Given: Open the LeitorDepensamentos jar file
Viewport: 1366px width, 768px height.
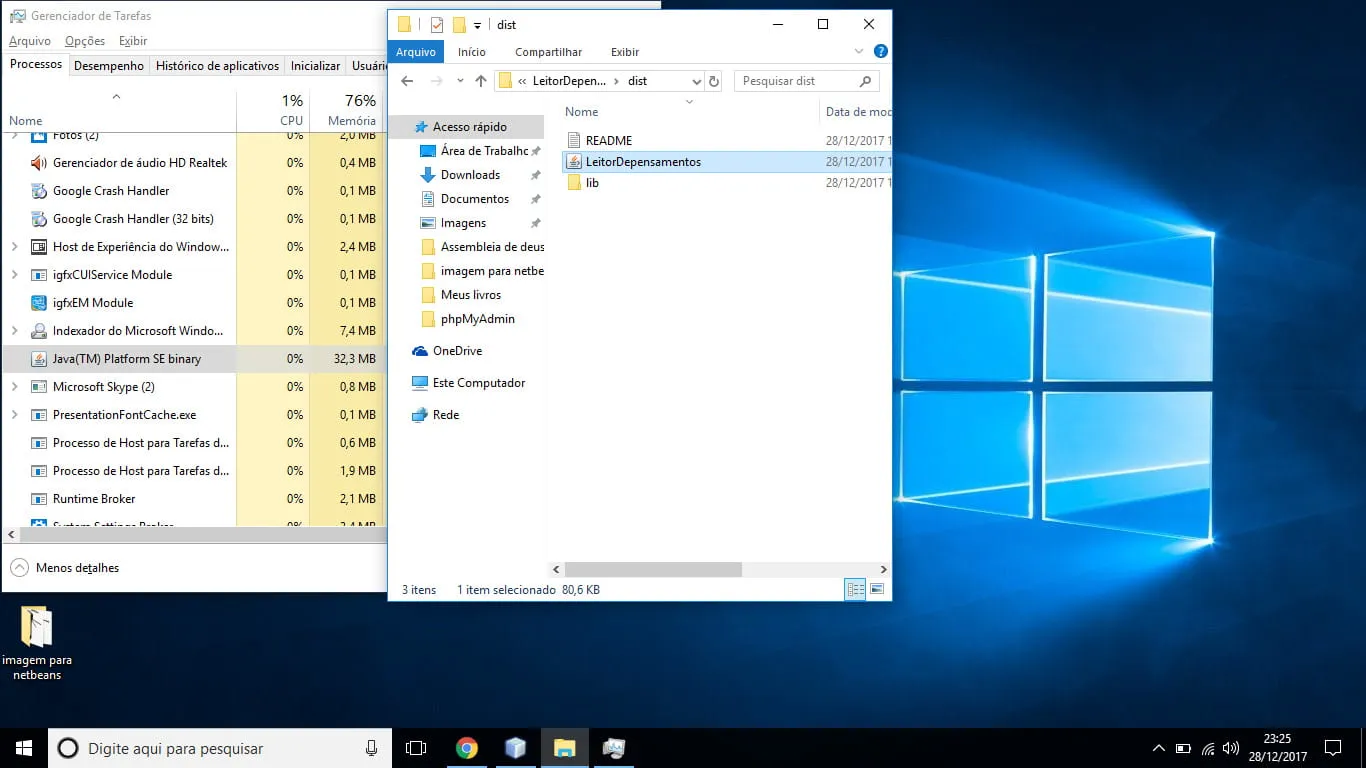Looking at the screenshot, I should [643, 162].
